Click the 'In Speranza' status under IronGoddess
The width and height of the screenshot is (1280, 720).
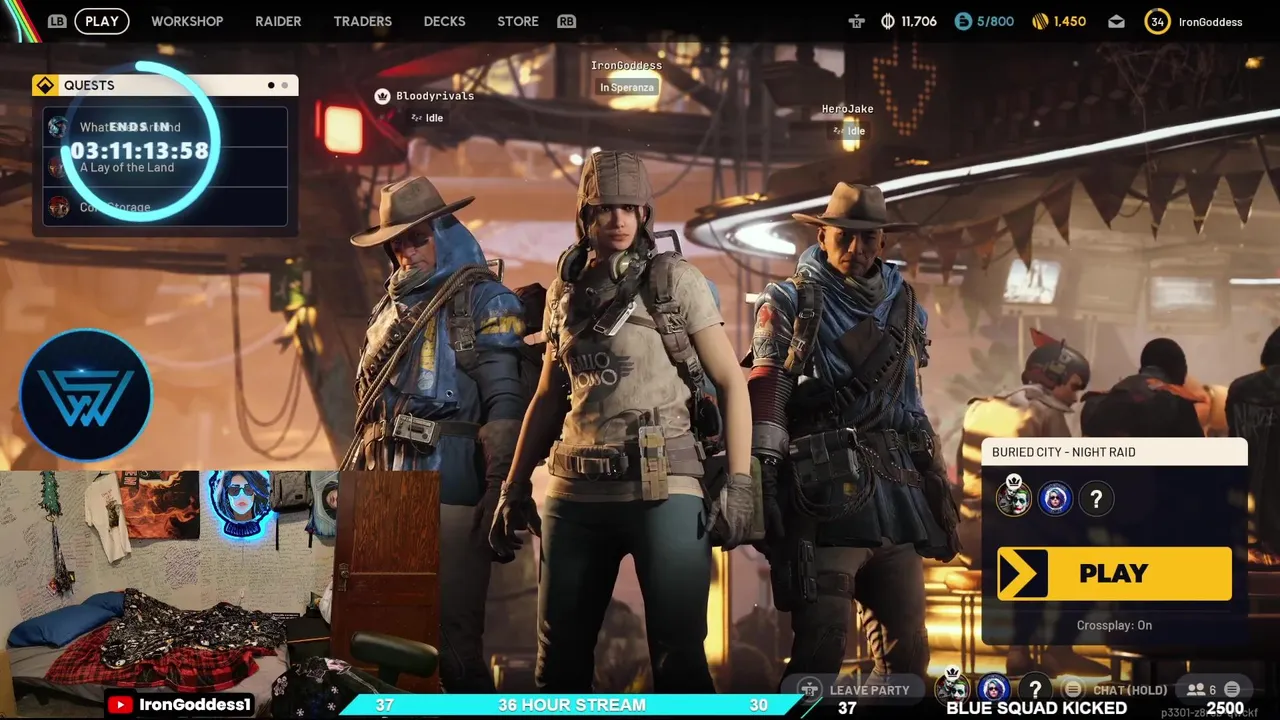pyautogui.click(x=626, y=87)
